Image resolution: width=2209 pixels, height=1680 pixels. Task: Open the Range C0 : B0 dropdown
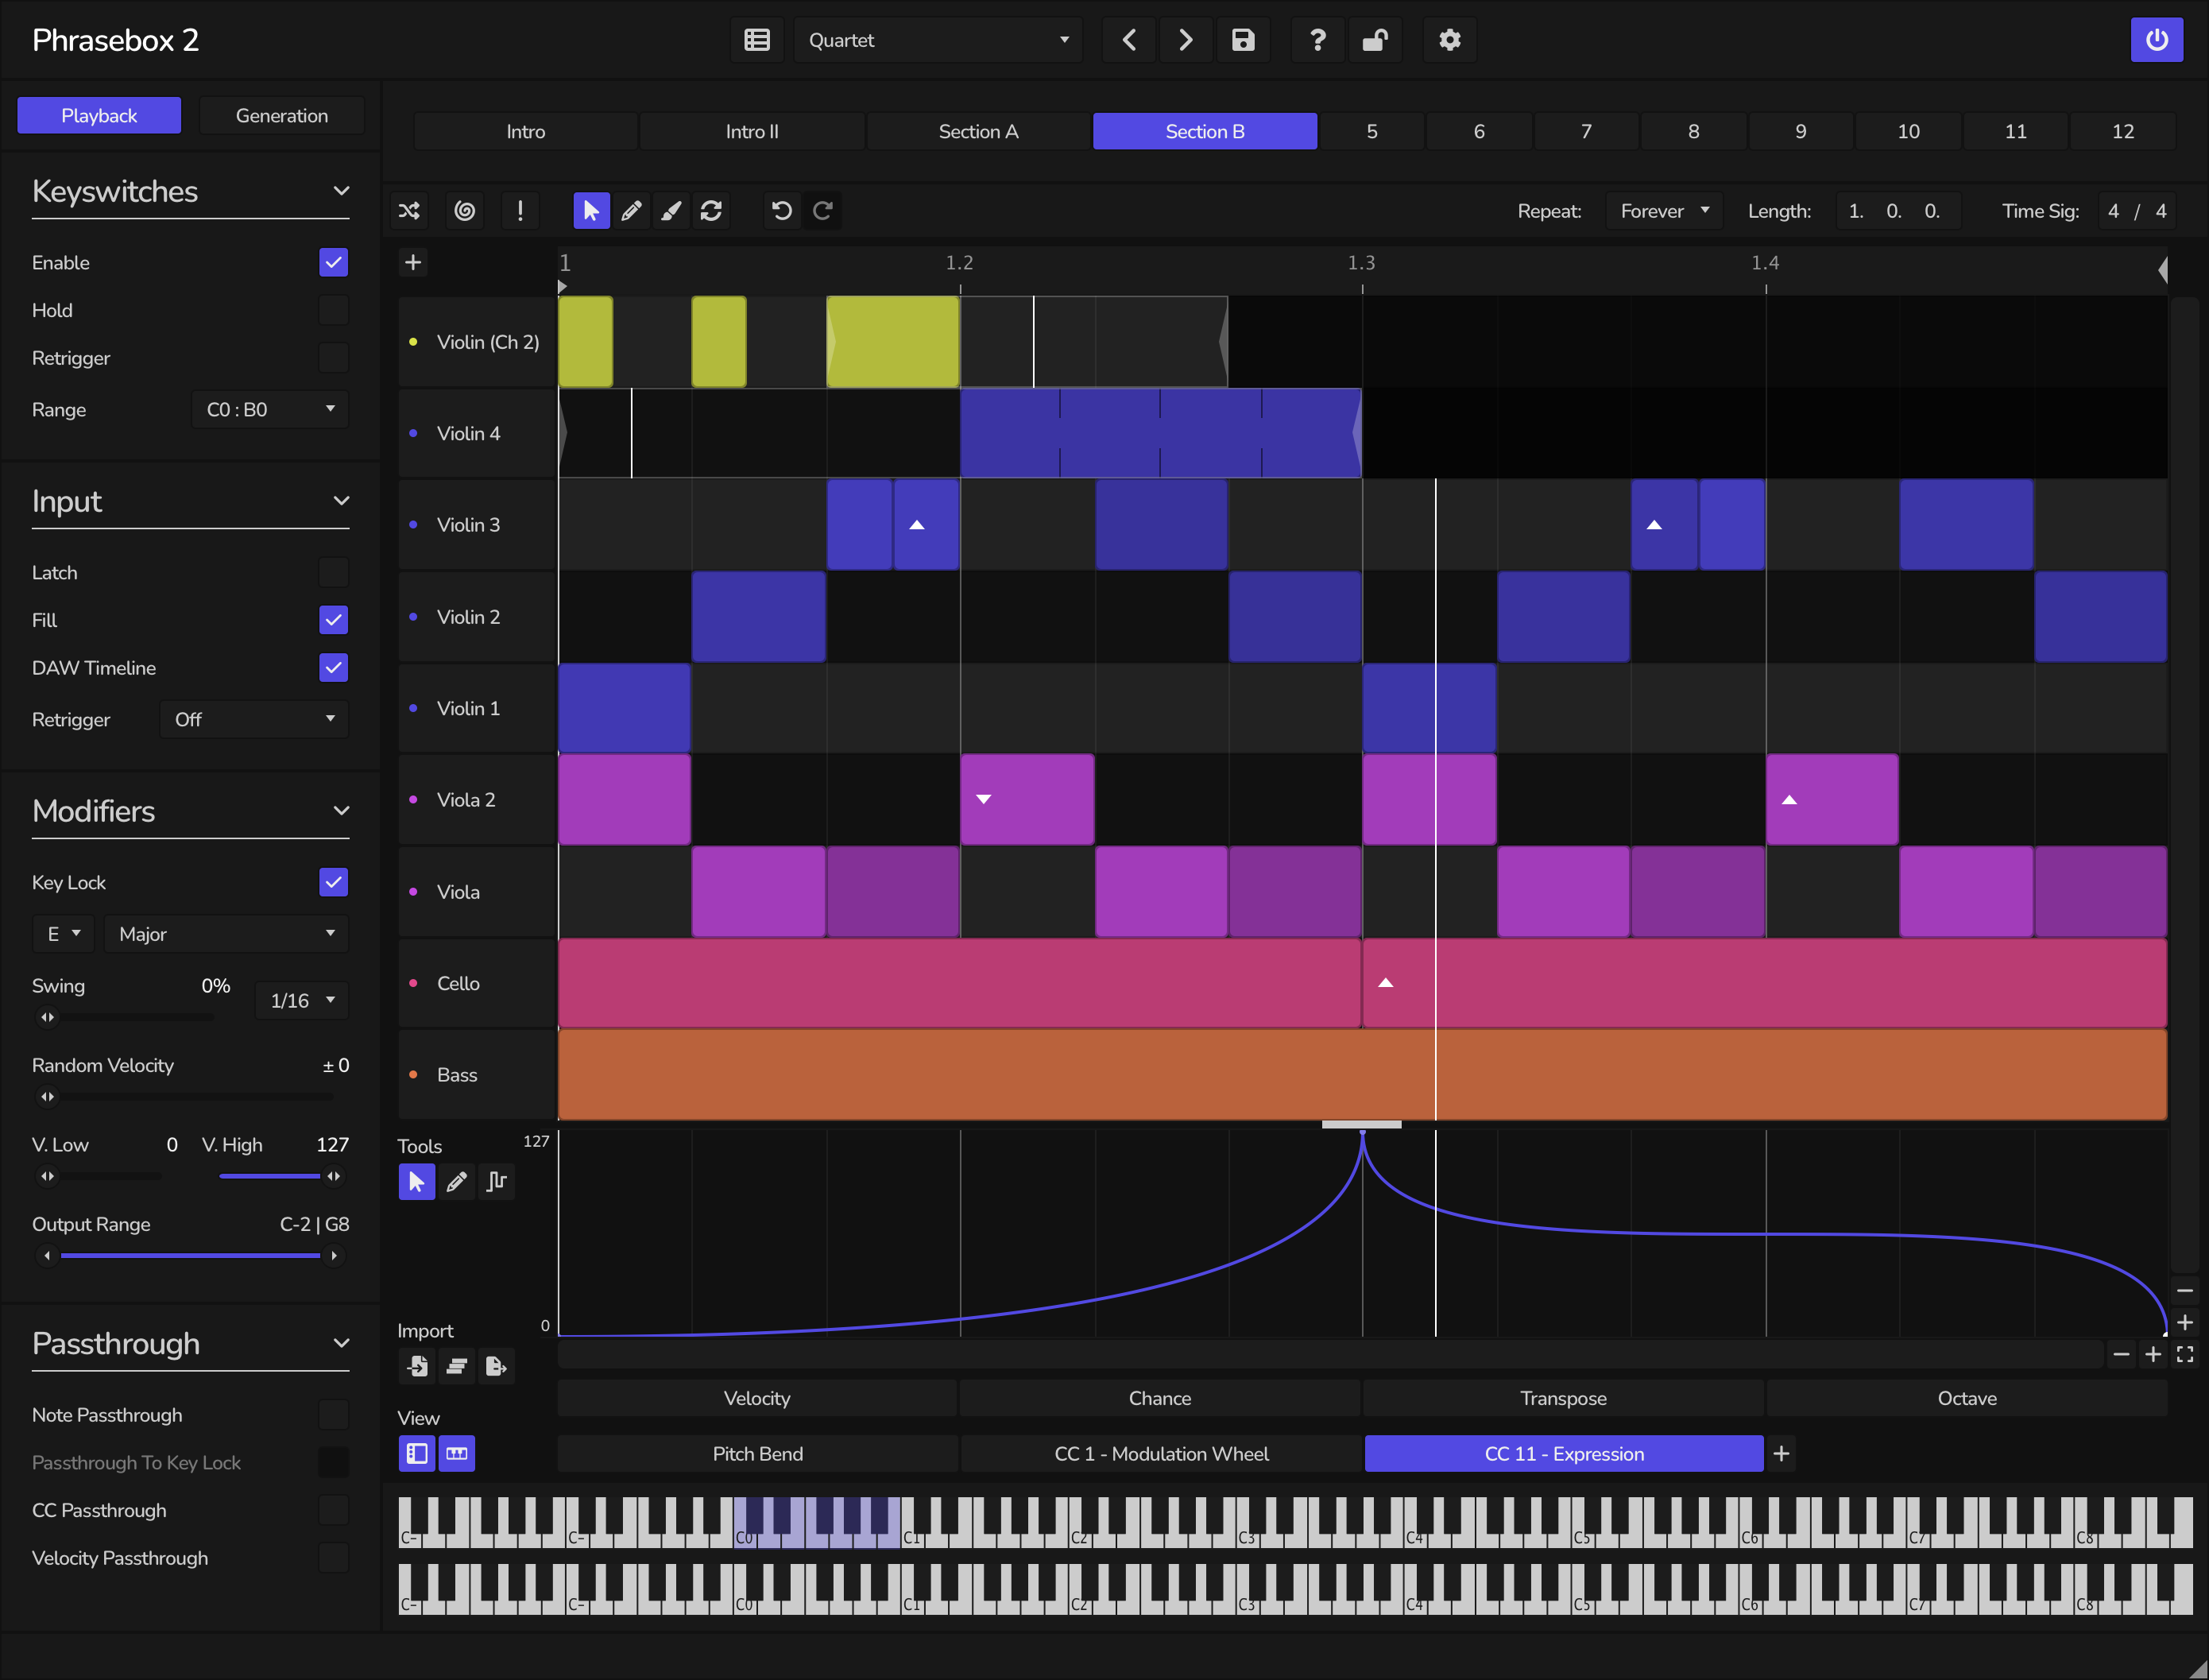pyautogui.click(x=270, y=410)
